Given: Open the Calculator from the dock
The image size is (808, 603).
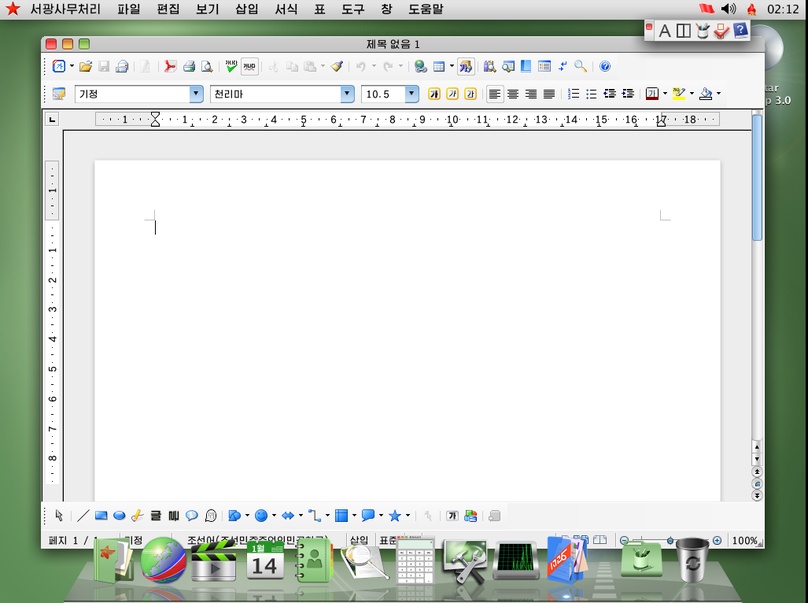Looking at the screenshot, I should [415, 560].
